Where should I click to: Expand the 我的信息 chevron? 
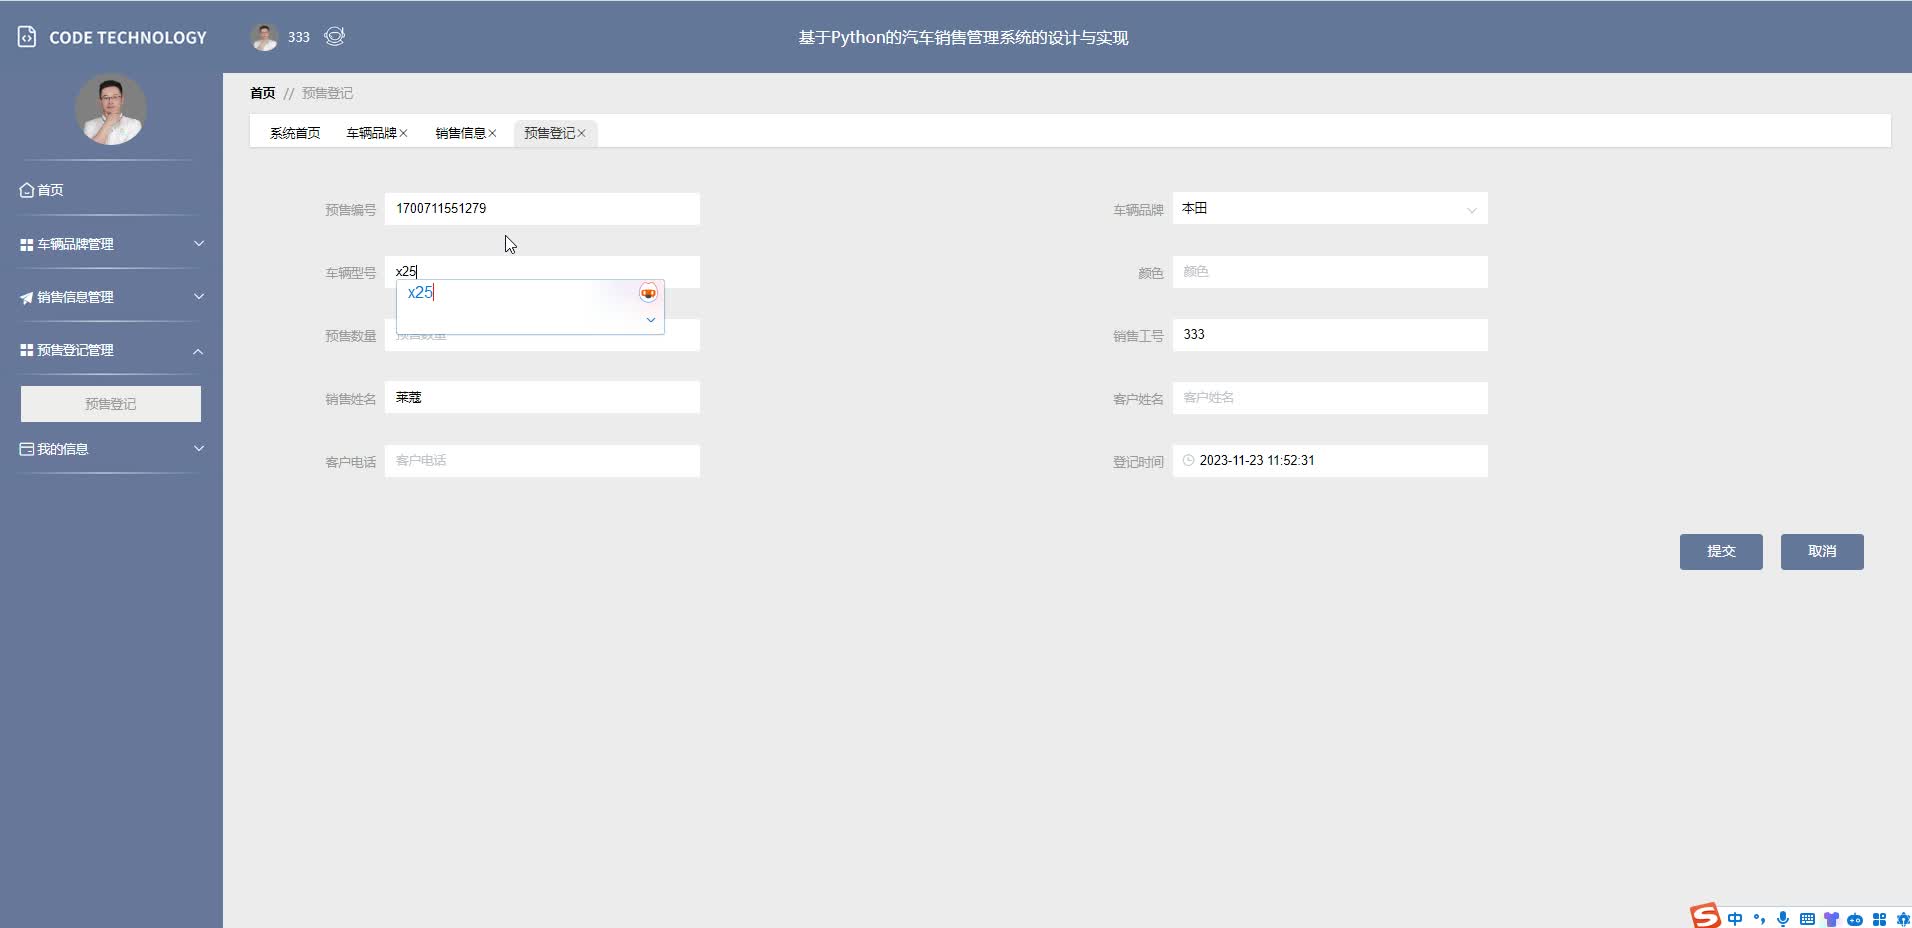point(199,448)
